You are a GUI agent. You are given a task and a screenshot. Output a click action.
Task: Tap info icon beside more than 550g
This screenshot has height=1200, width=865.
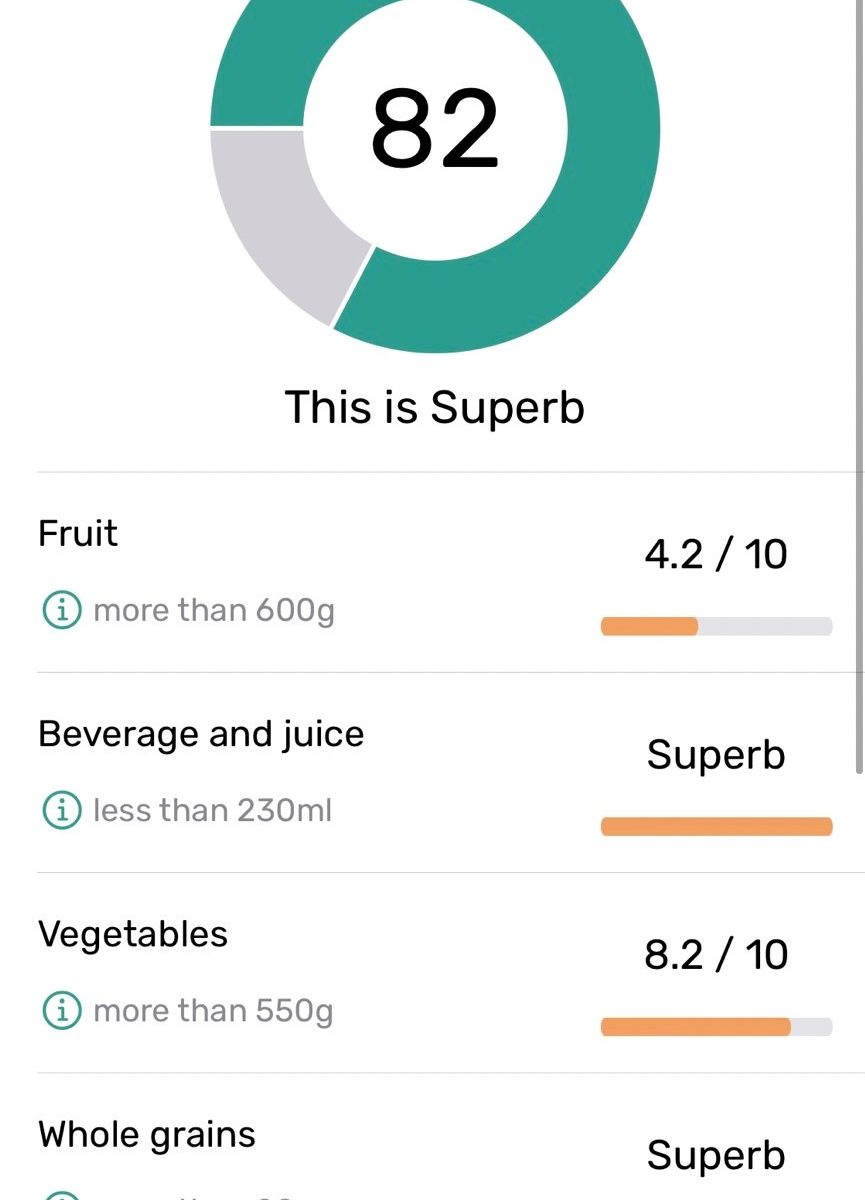click(61, 1011)
